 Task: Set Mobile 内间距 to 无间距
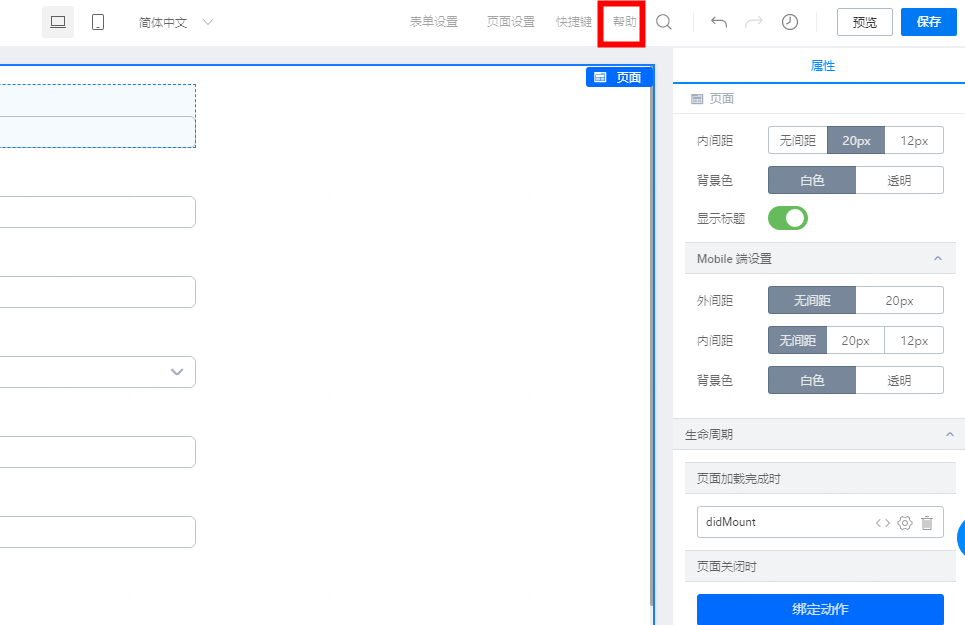pos(798,341)
